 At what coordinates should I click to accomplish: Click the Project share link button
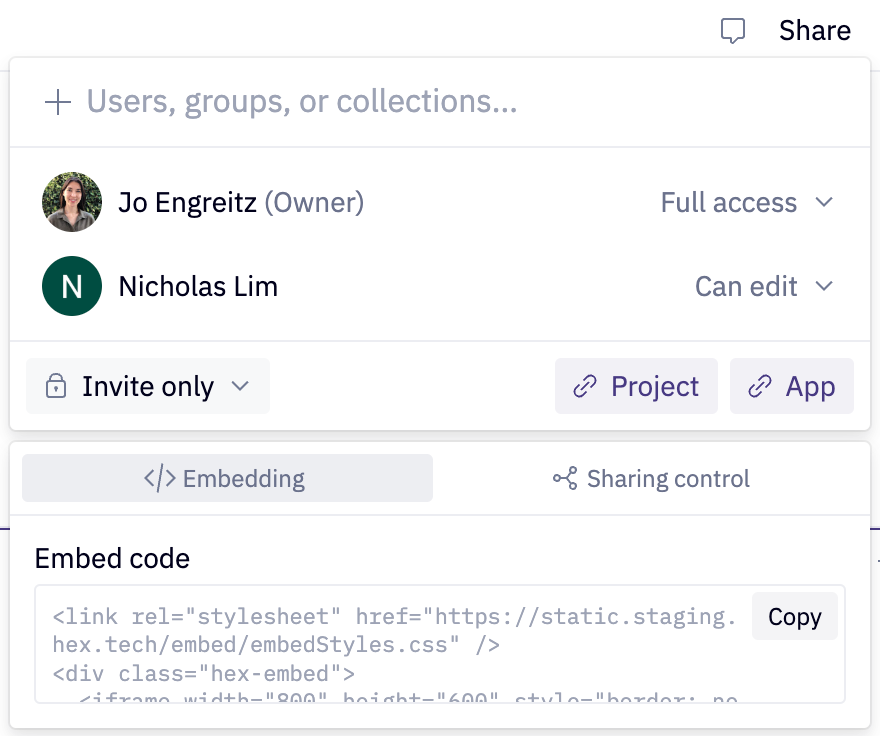tap(636, 386)
